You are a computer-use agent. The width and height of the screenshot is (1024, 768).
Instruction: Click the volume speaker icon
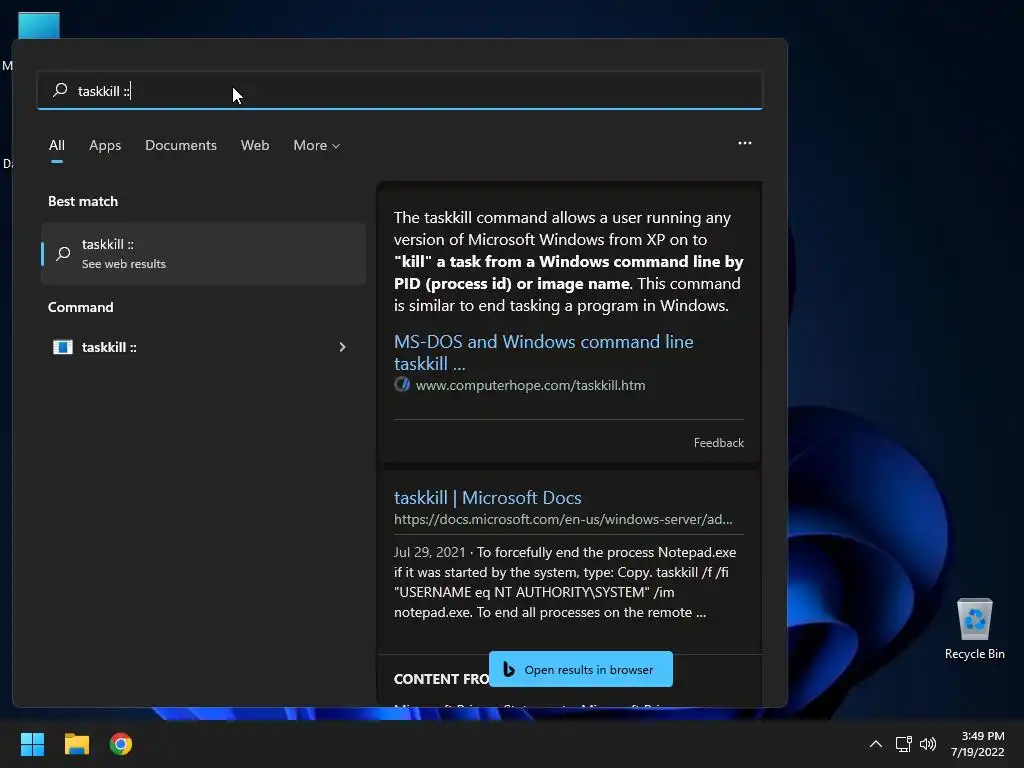(927, 744)
